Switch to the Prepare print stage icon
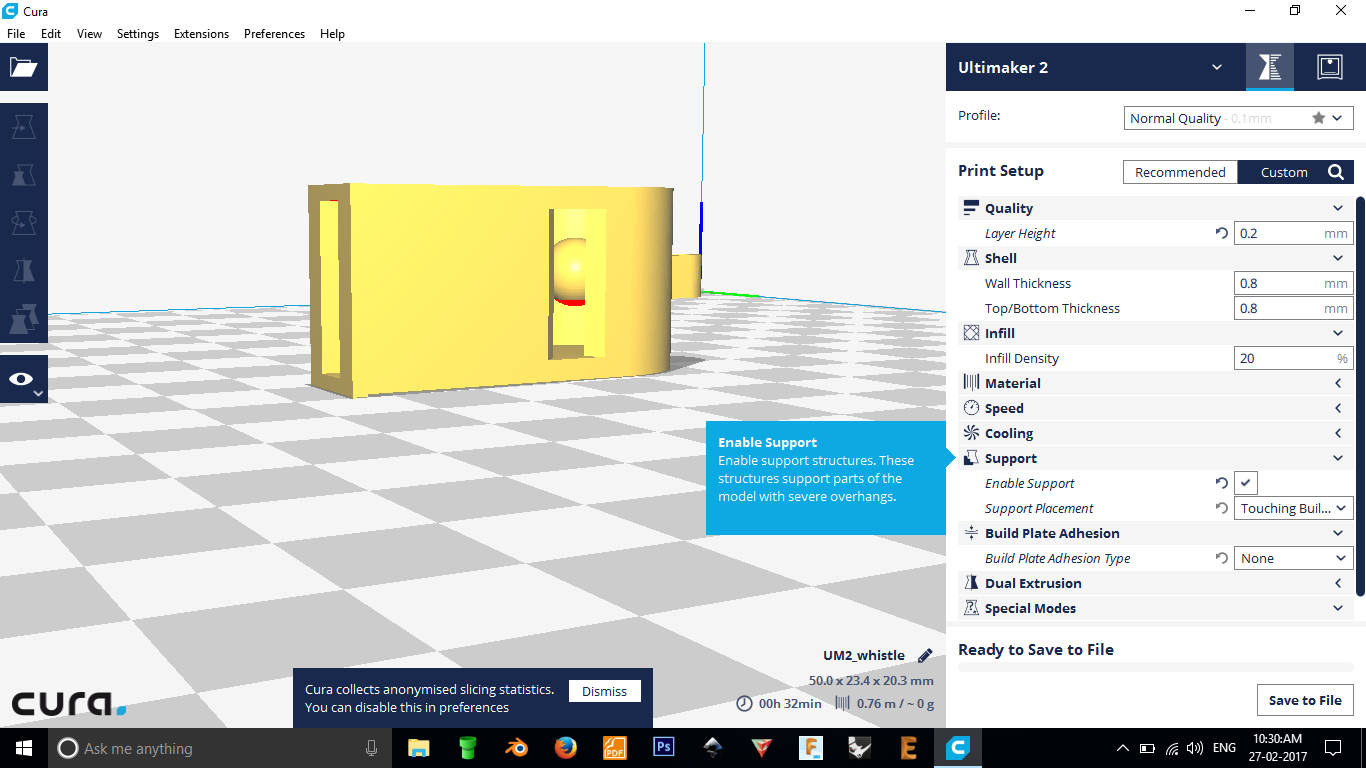 (1270, 67)
